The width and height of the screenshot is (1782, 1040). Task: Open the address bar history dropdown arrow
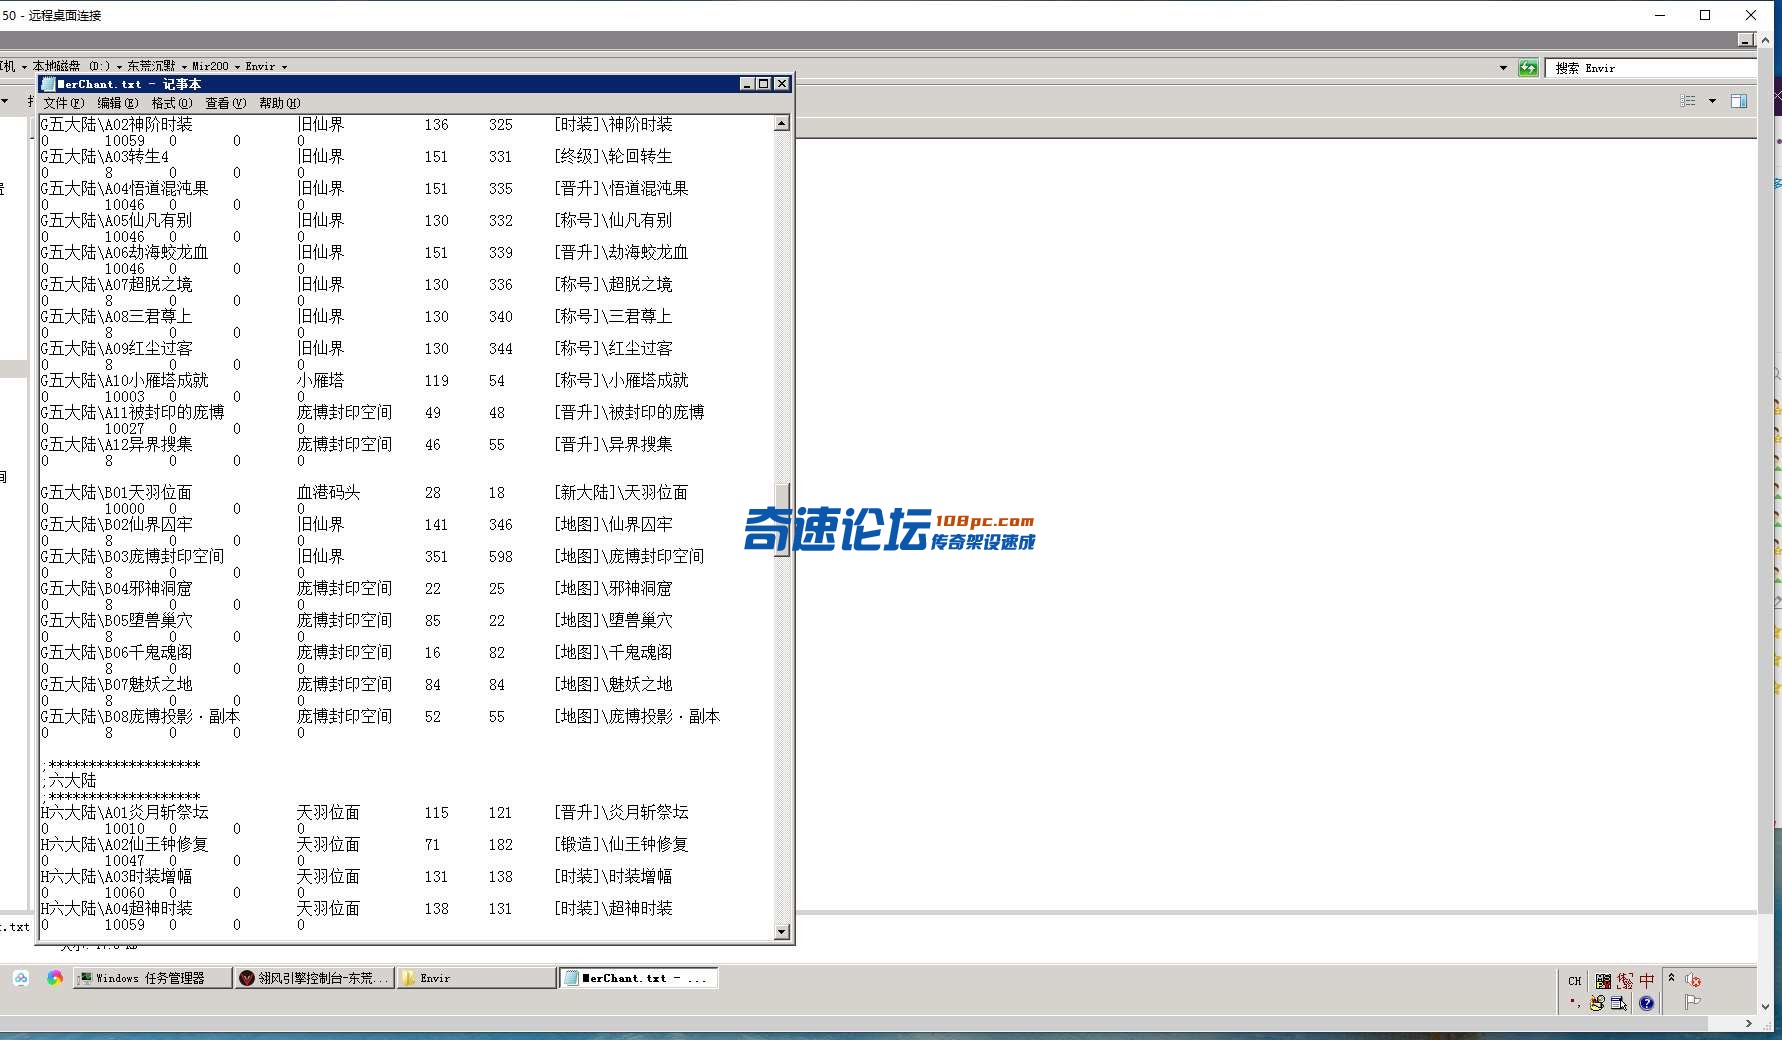1503,68
